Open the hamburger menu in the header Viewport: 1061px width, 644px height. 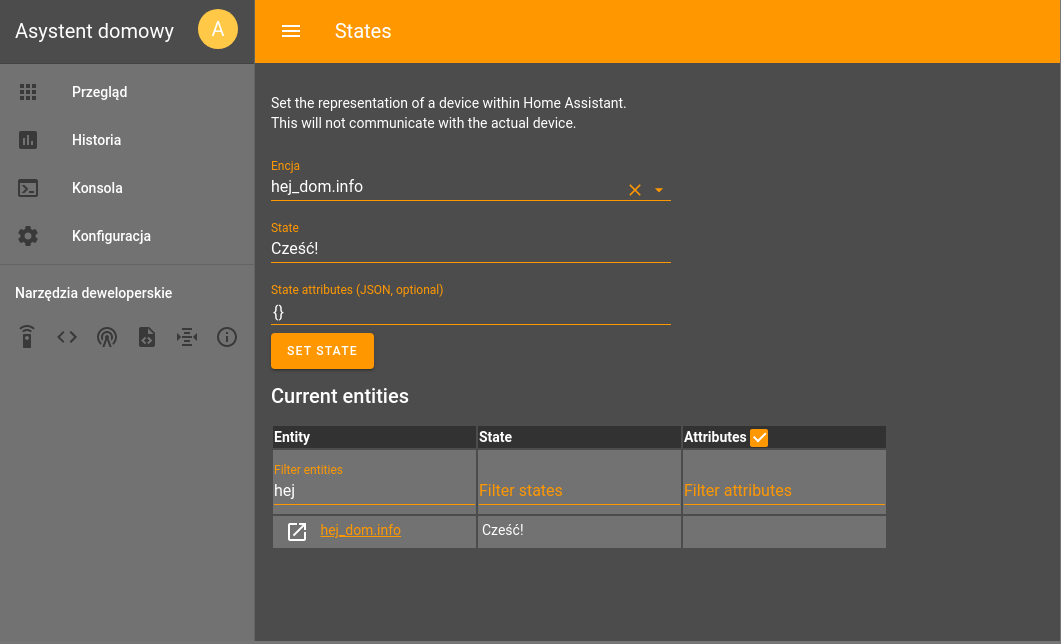click(x=291, y=31)
